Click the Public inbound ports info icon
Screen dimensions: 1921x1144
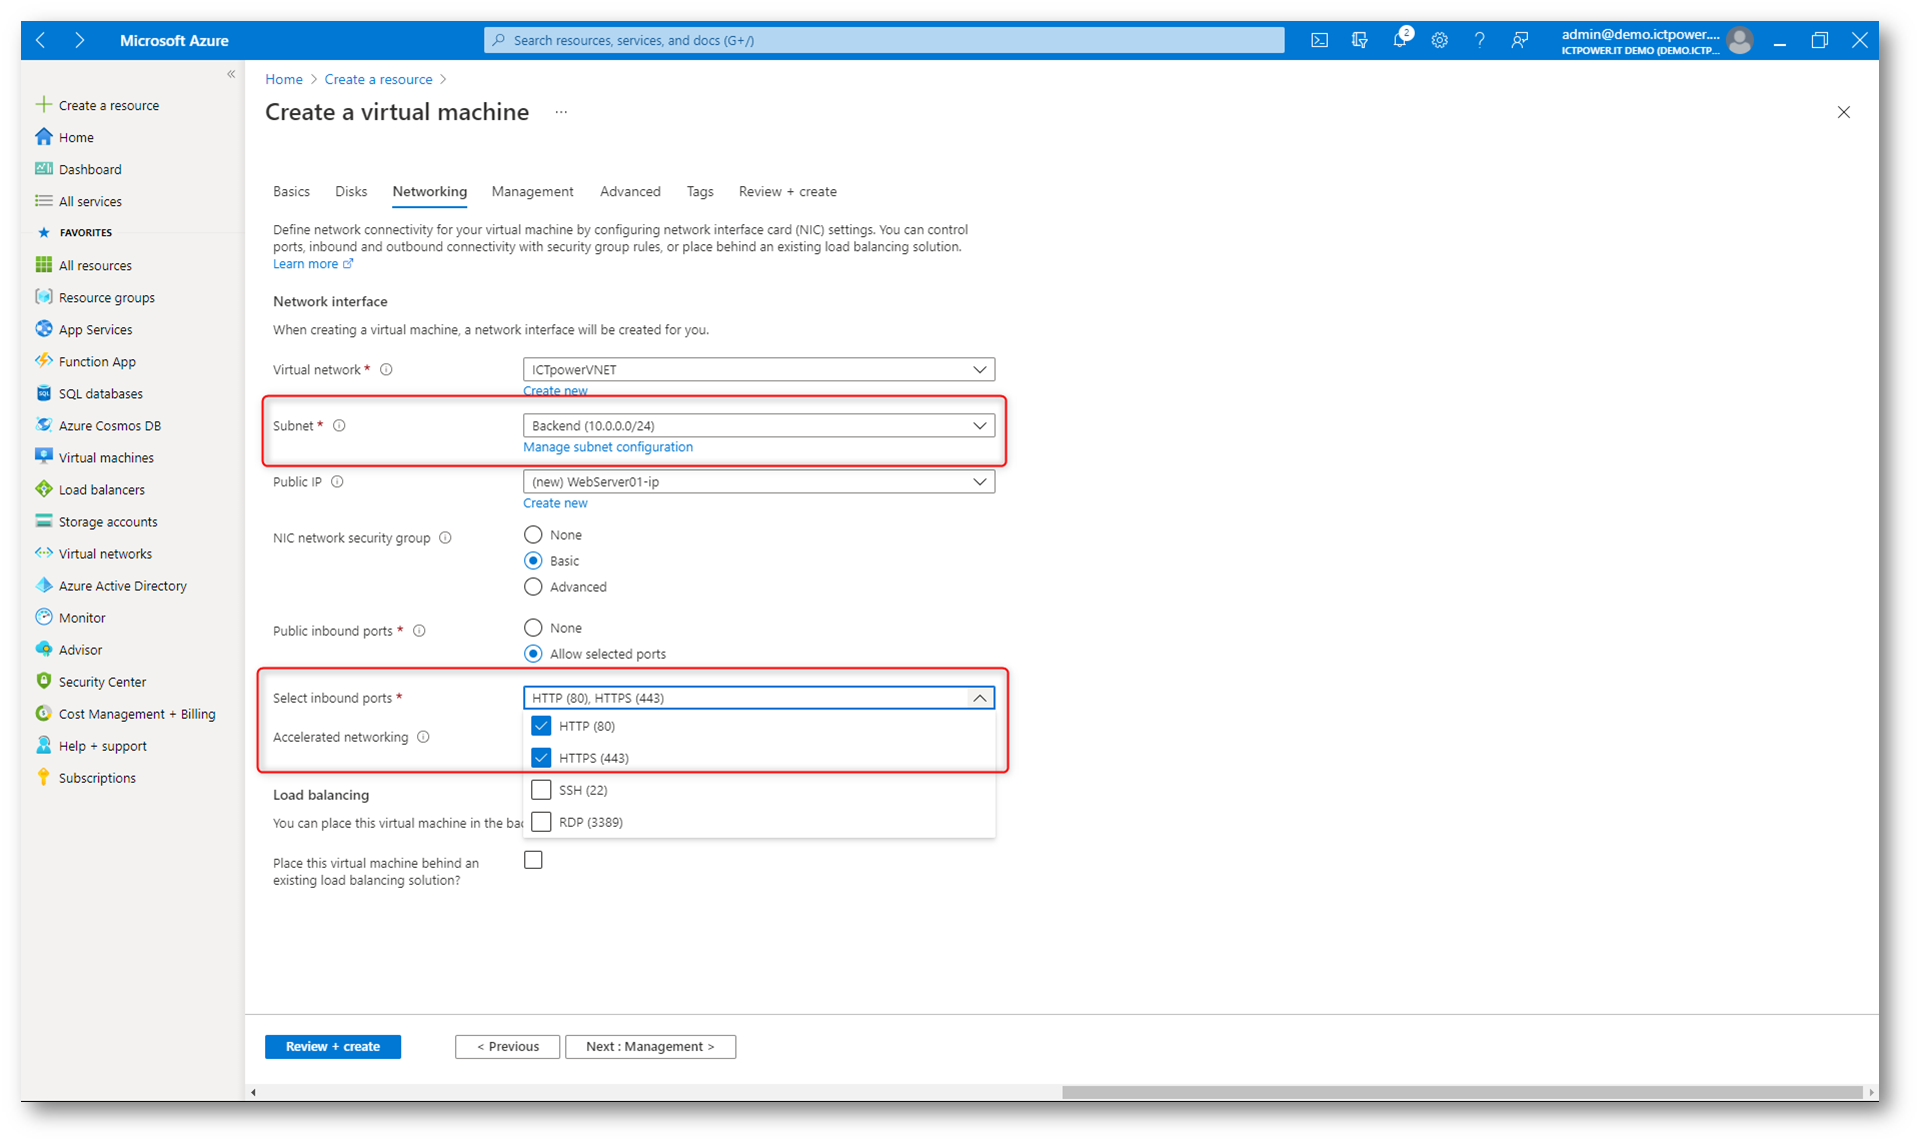tap(419, 630)
